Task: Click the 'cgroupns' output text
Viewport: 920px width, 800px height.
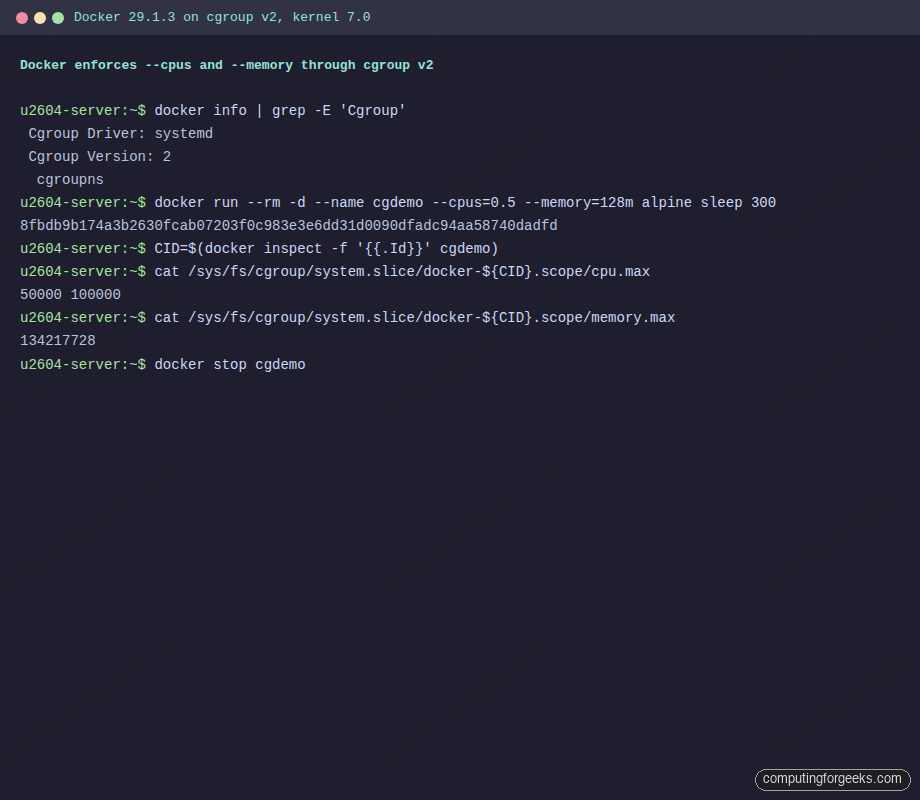Action: click(69, 179)
